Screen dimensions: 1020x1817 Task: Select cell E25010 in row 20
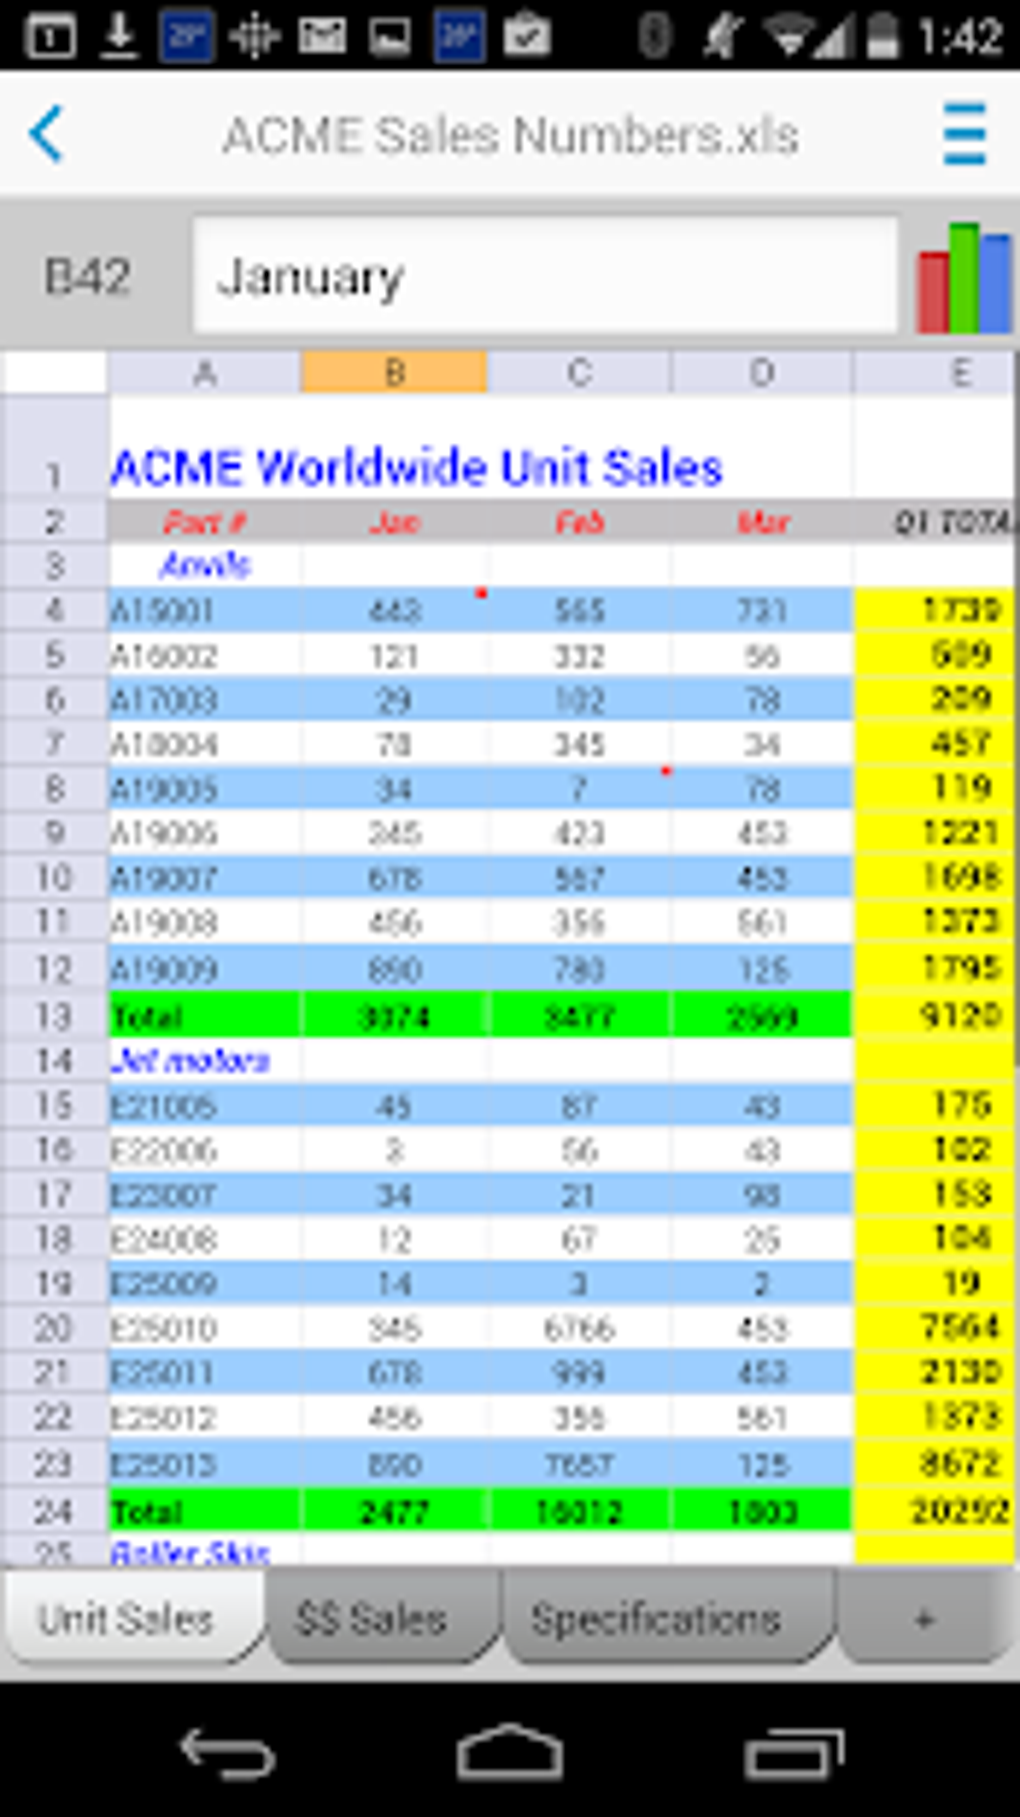205,1328
